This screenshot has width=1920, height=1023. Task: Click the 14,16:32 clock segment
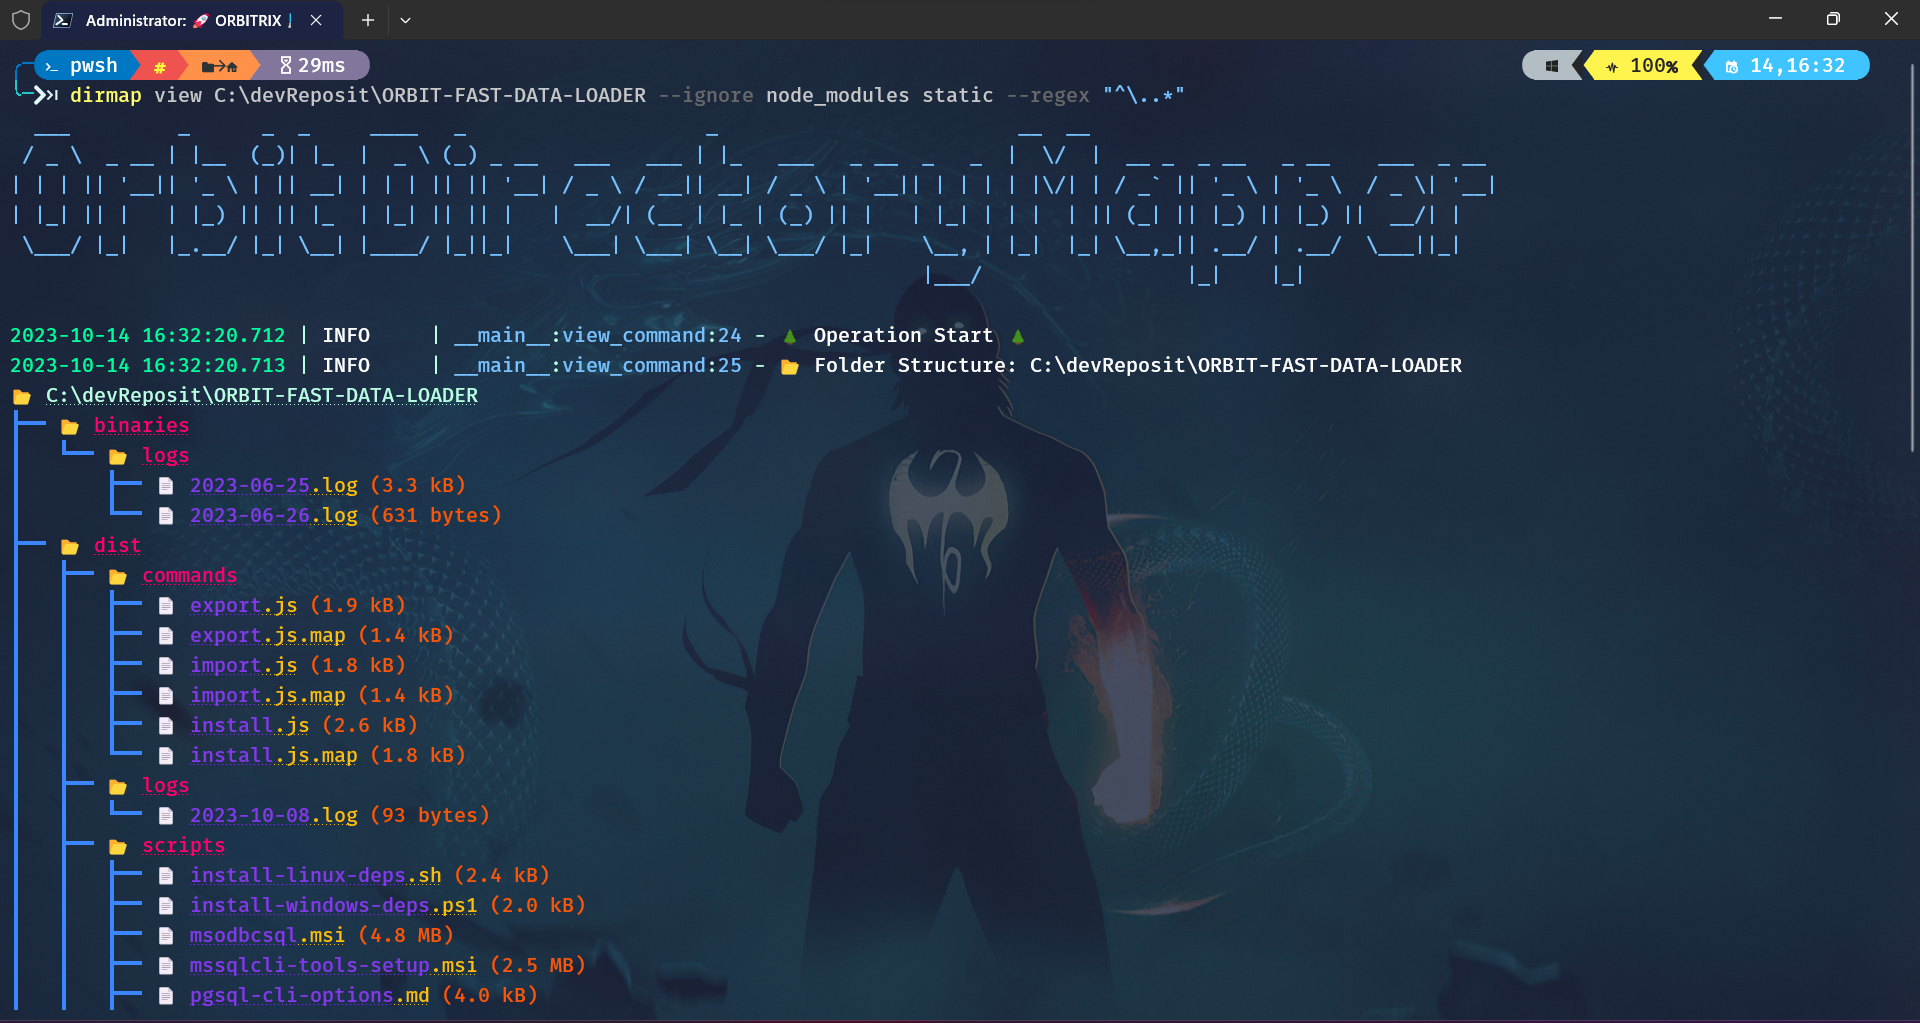(x=1788, y=66)
